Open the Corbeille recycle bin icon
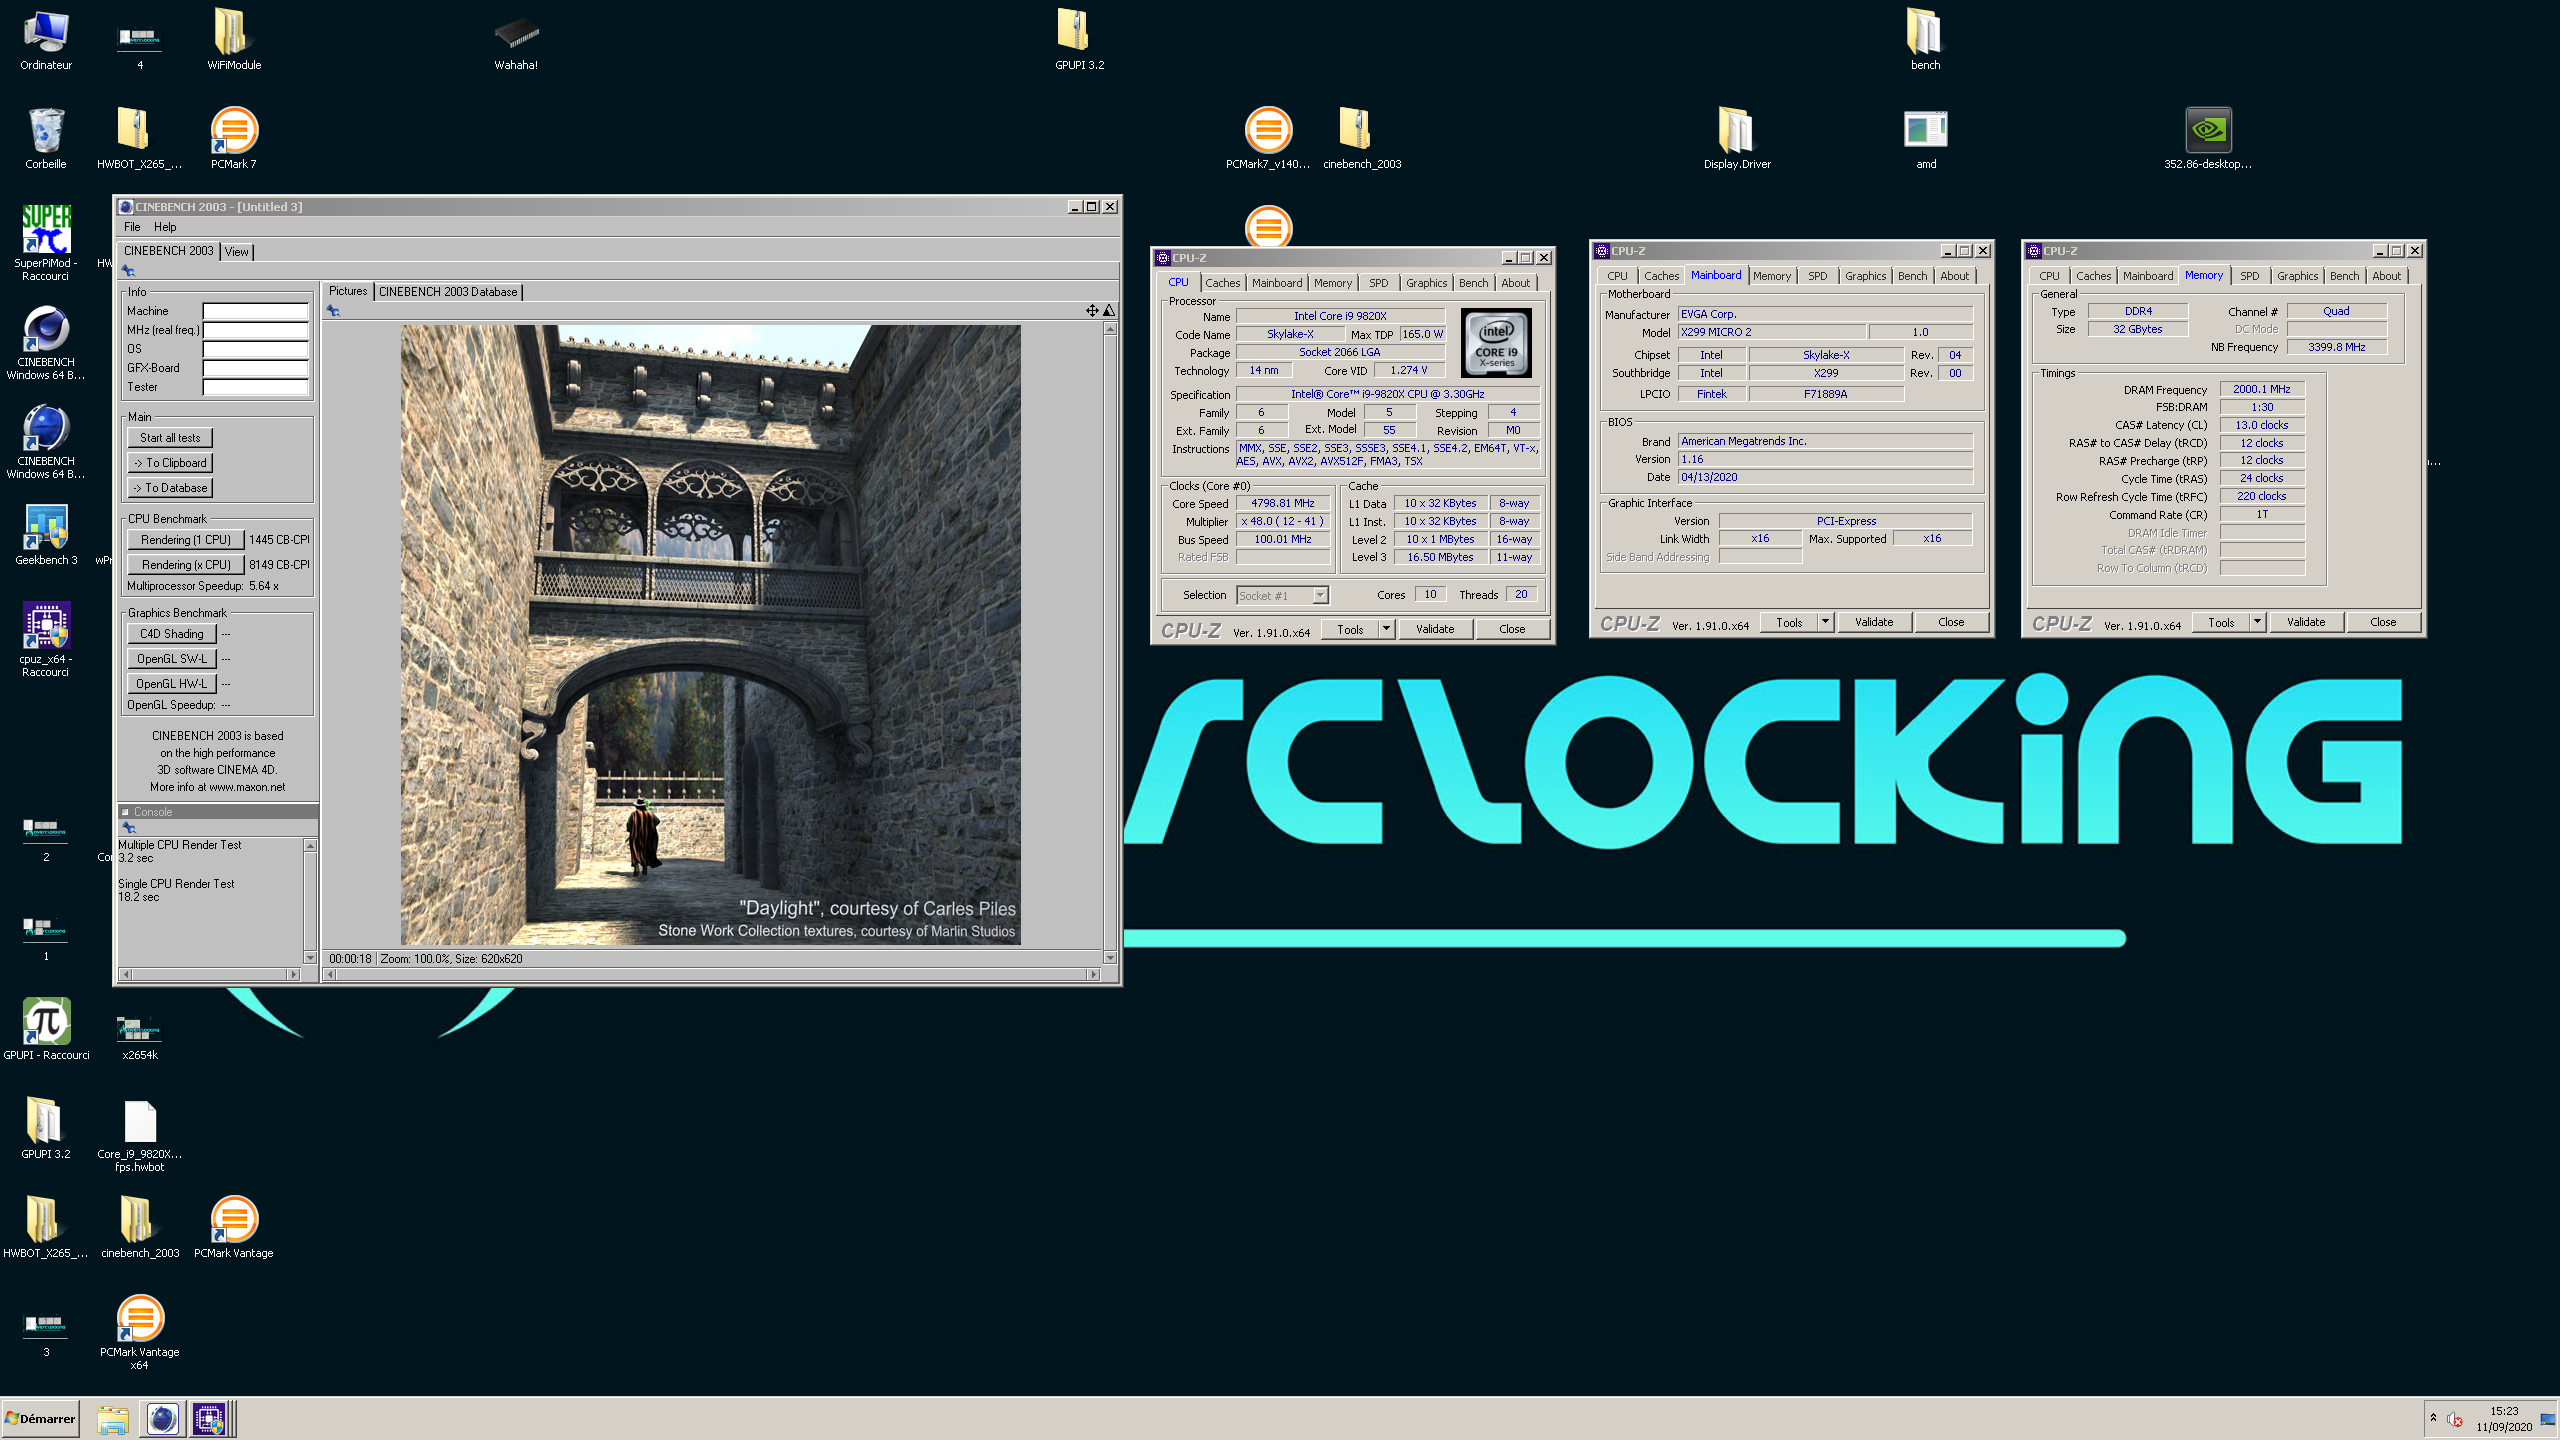Screen dimensions: 2560x1440 46,139
